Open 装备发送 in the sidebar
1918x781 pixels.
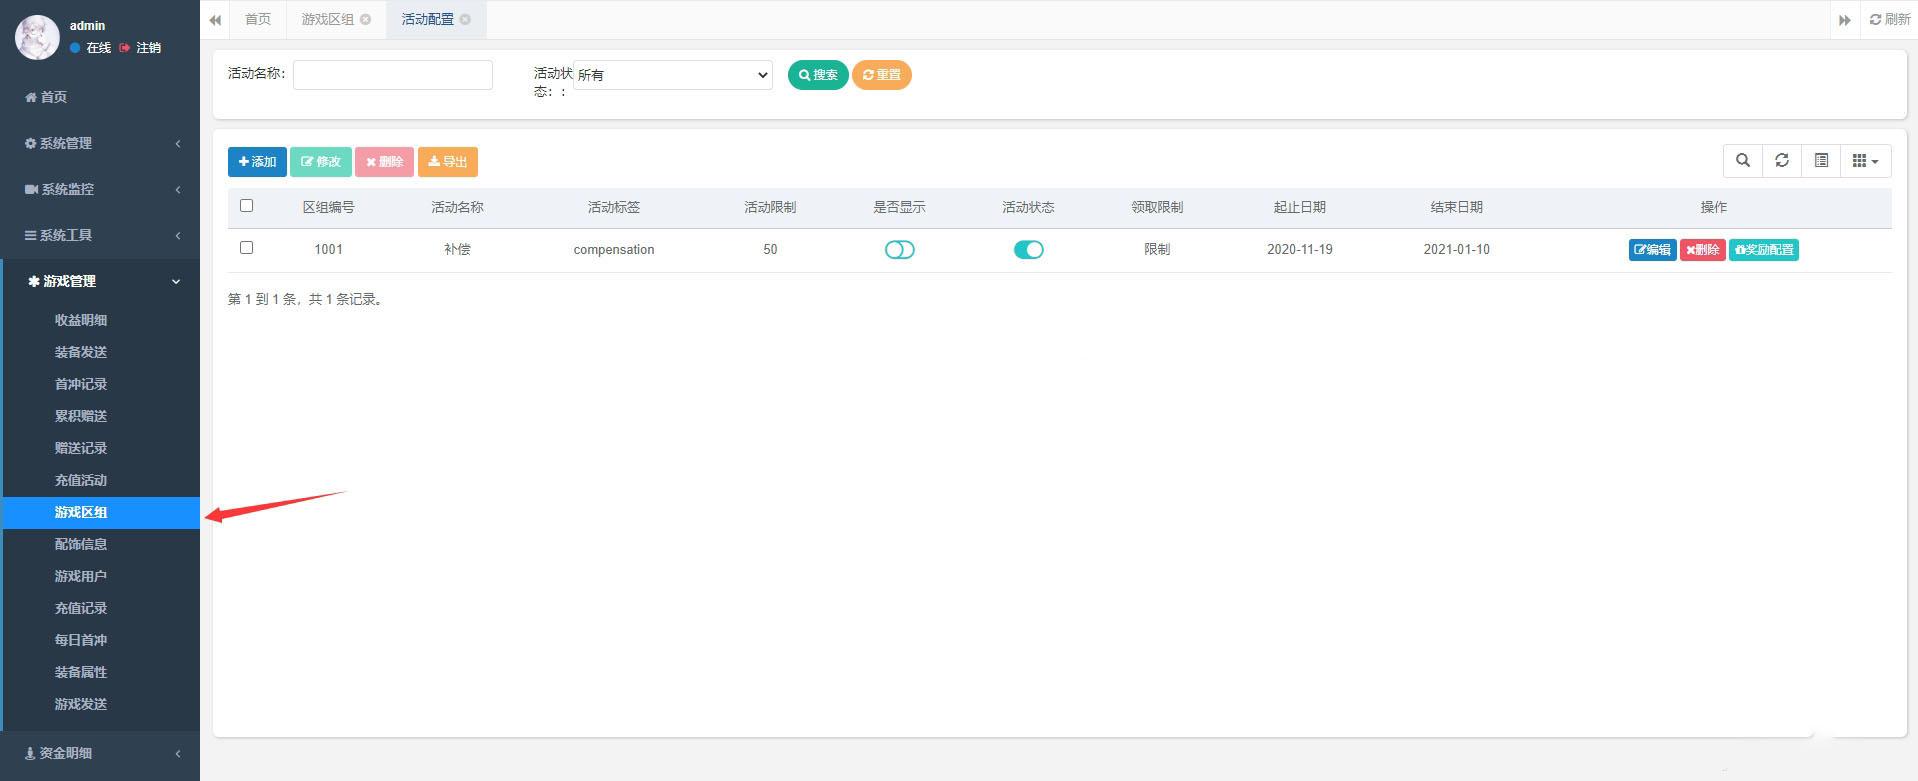click(81, 352)
